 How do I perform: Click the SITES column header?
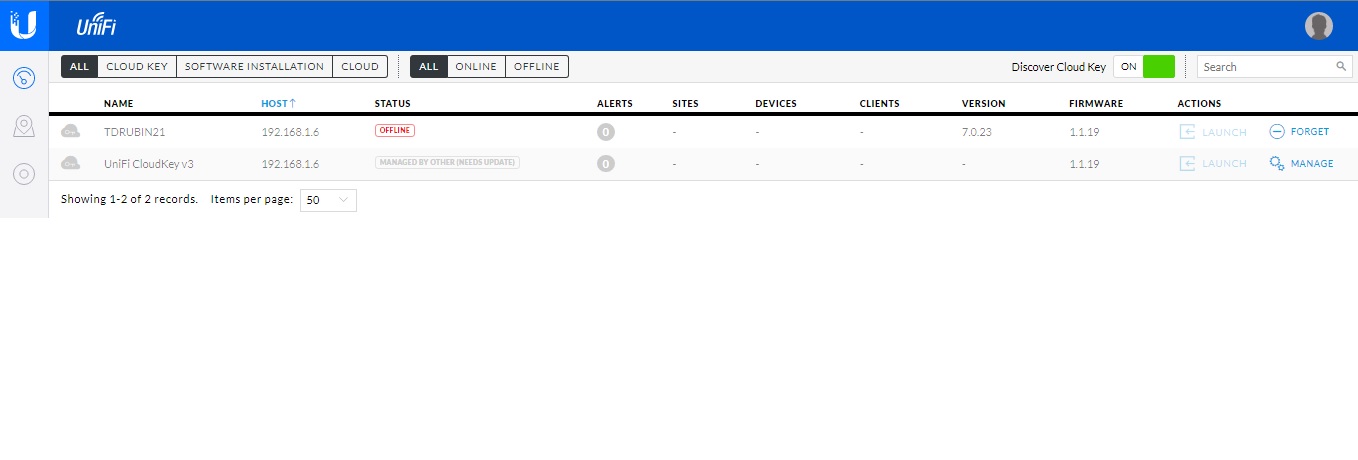click(x=685, y=103)
